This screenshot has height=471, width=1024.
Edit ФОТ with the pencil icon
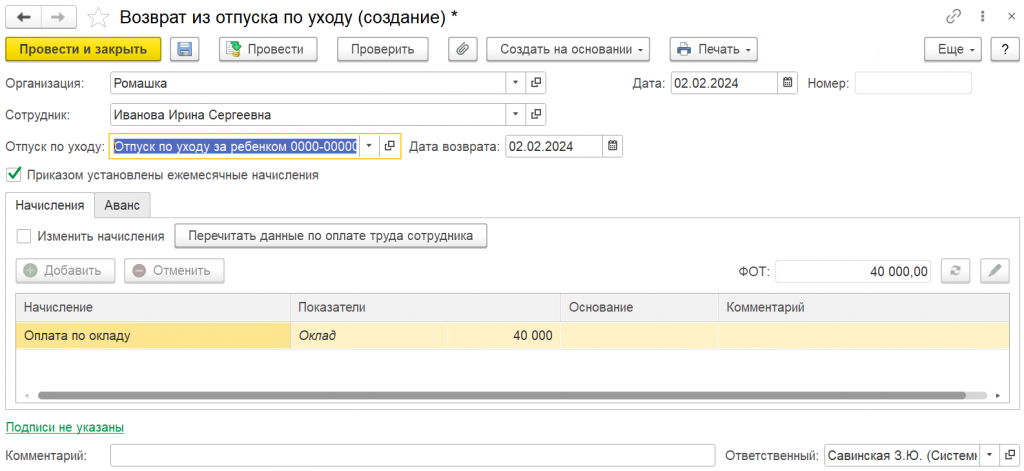(x=995, y=270)
